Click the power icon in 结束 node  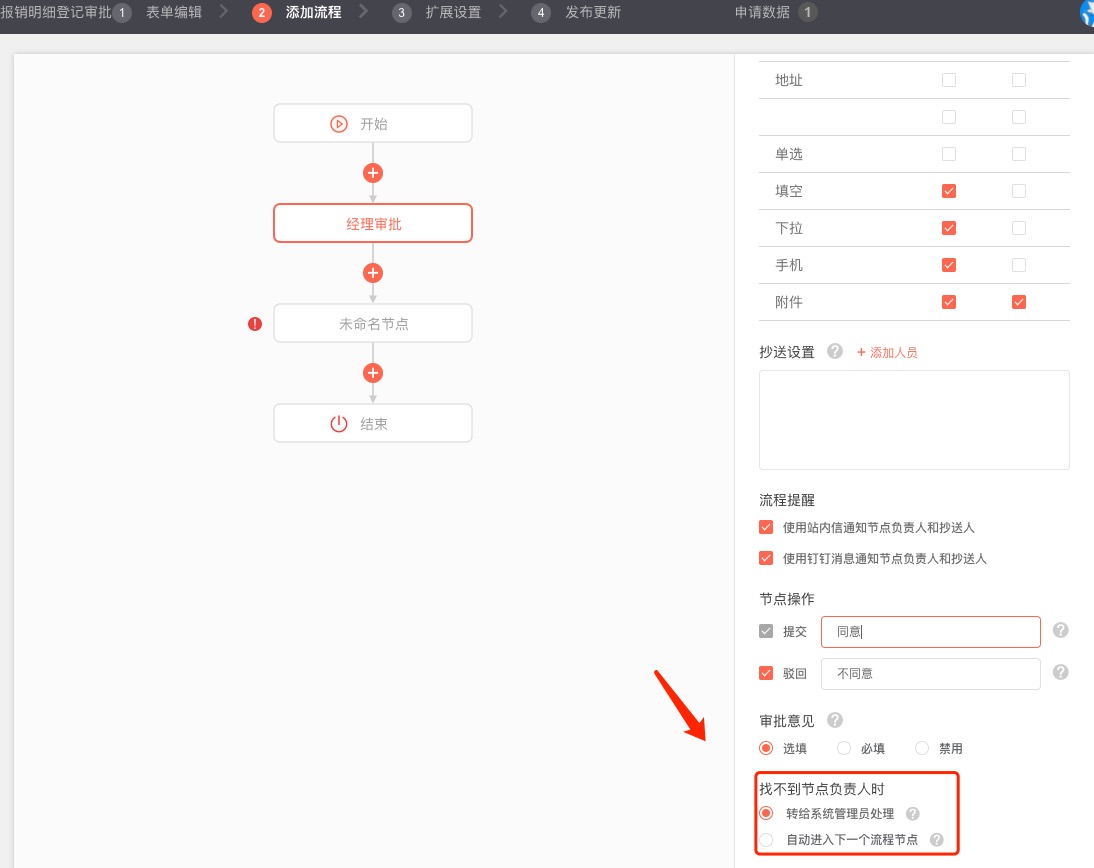click(x=338, y=424)
